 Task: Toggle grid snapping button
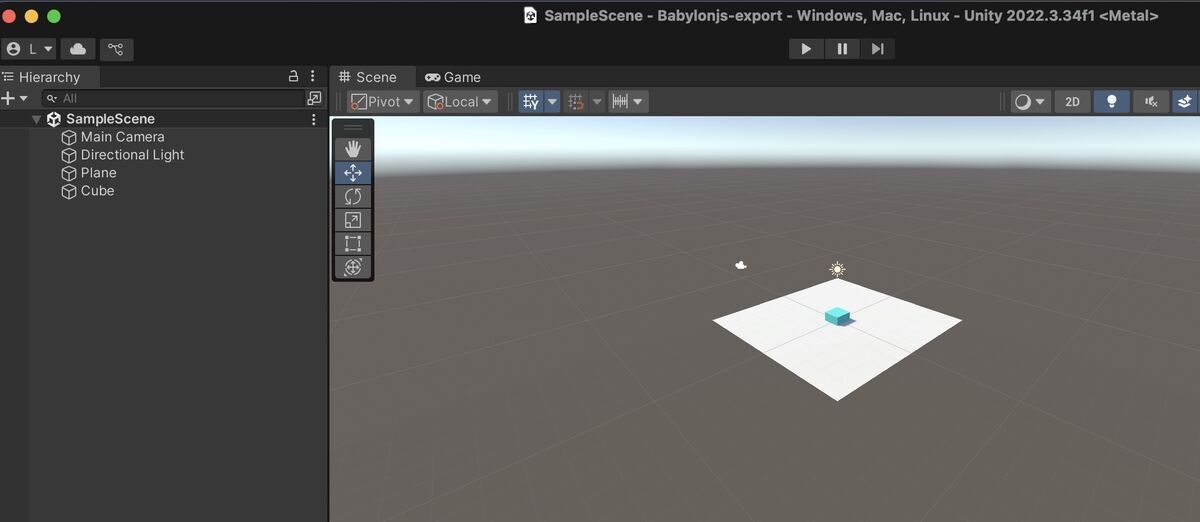click(576, 101)
